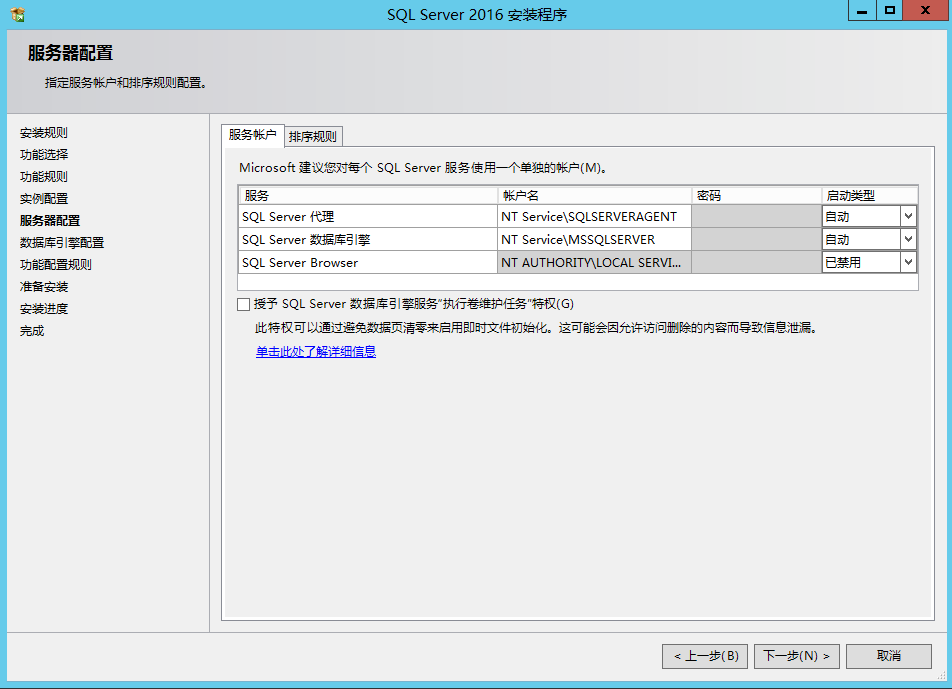This screenshot has width=952, height=689.
Task: Select the SQL Server Browser service row
Action: [x=367, y=262]
